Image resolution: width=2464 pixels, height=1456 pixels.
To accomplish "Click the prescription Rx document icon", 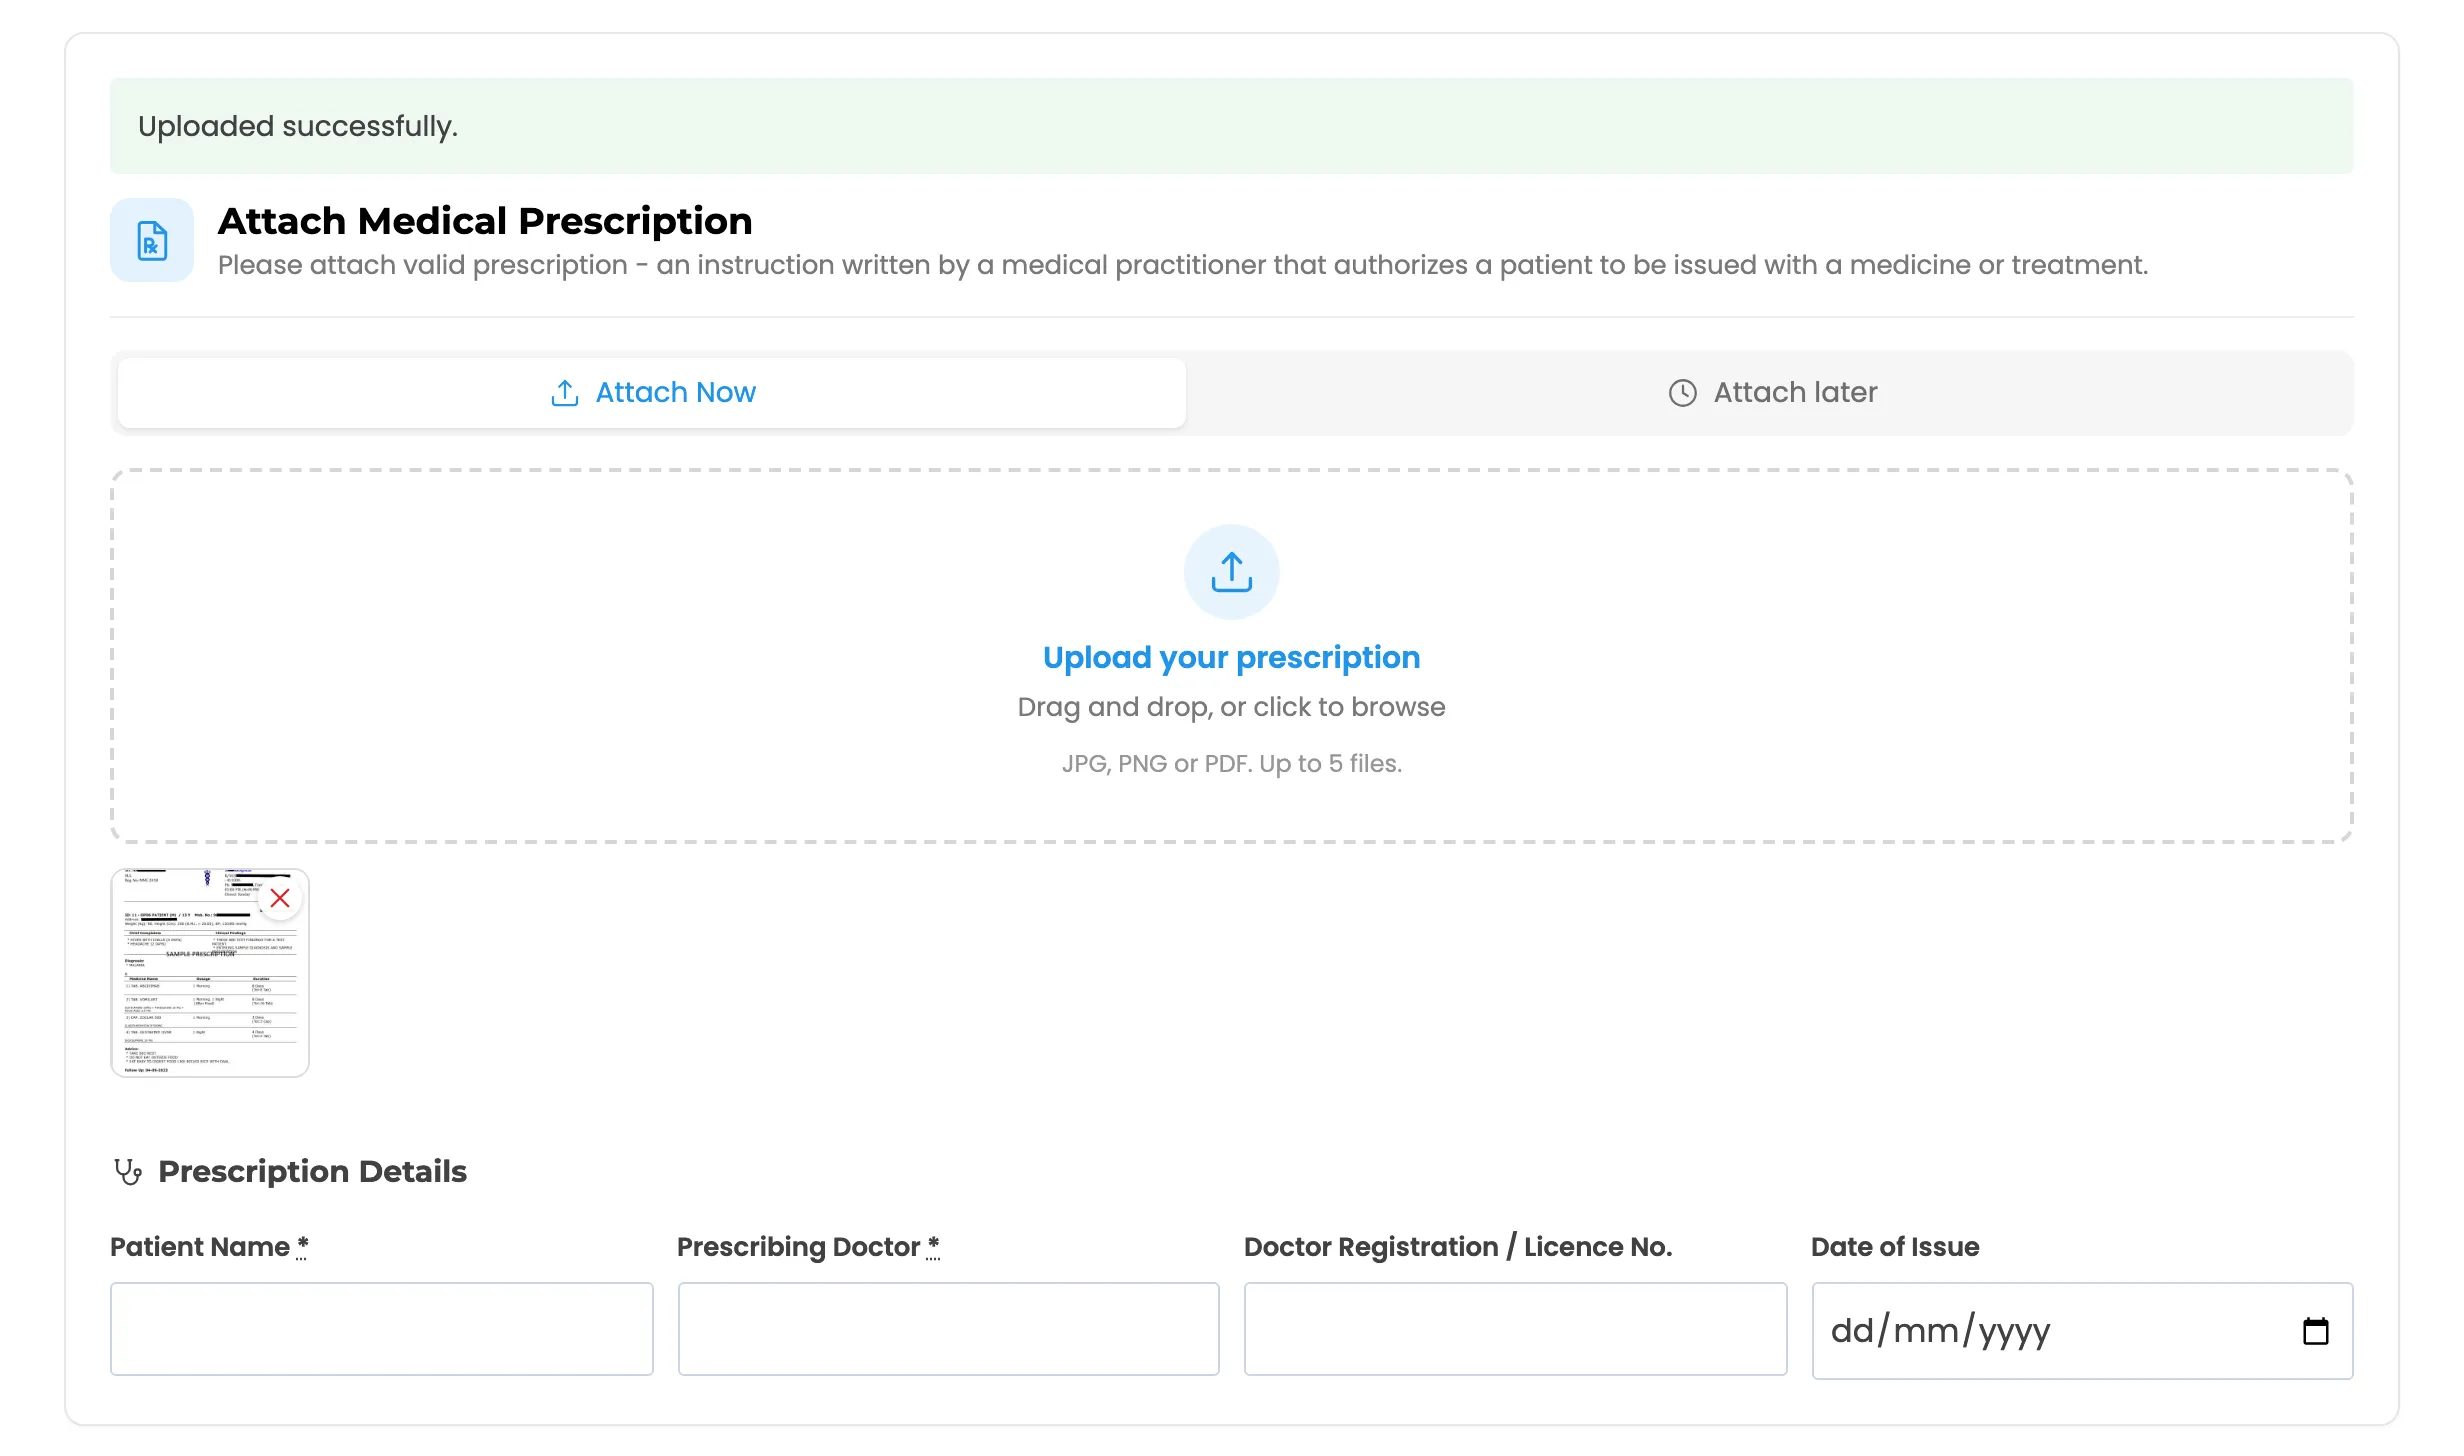I will 152,240.
